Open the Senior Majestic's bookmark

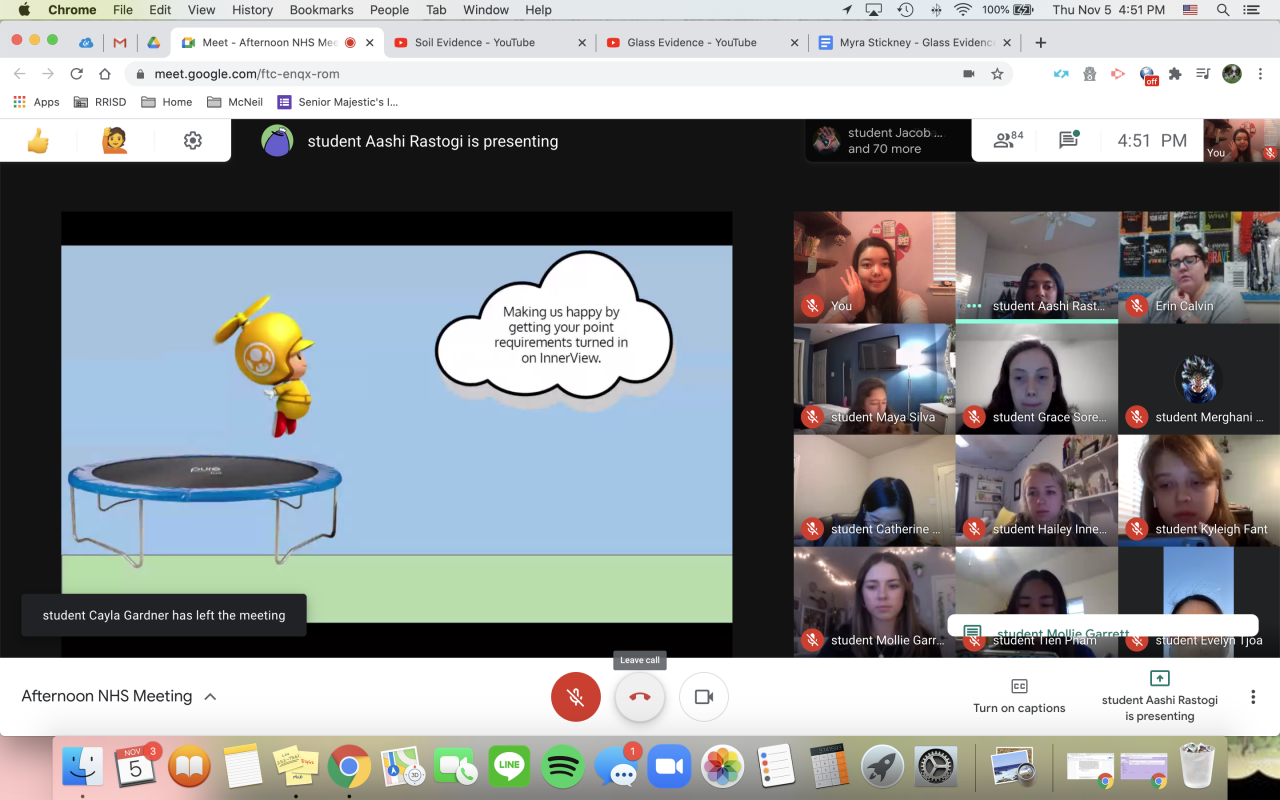[x=338, y=102]
